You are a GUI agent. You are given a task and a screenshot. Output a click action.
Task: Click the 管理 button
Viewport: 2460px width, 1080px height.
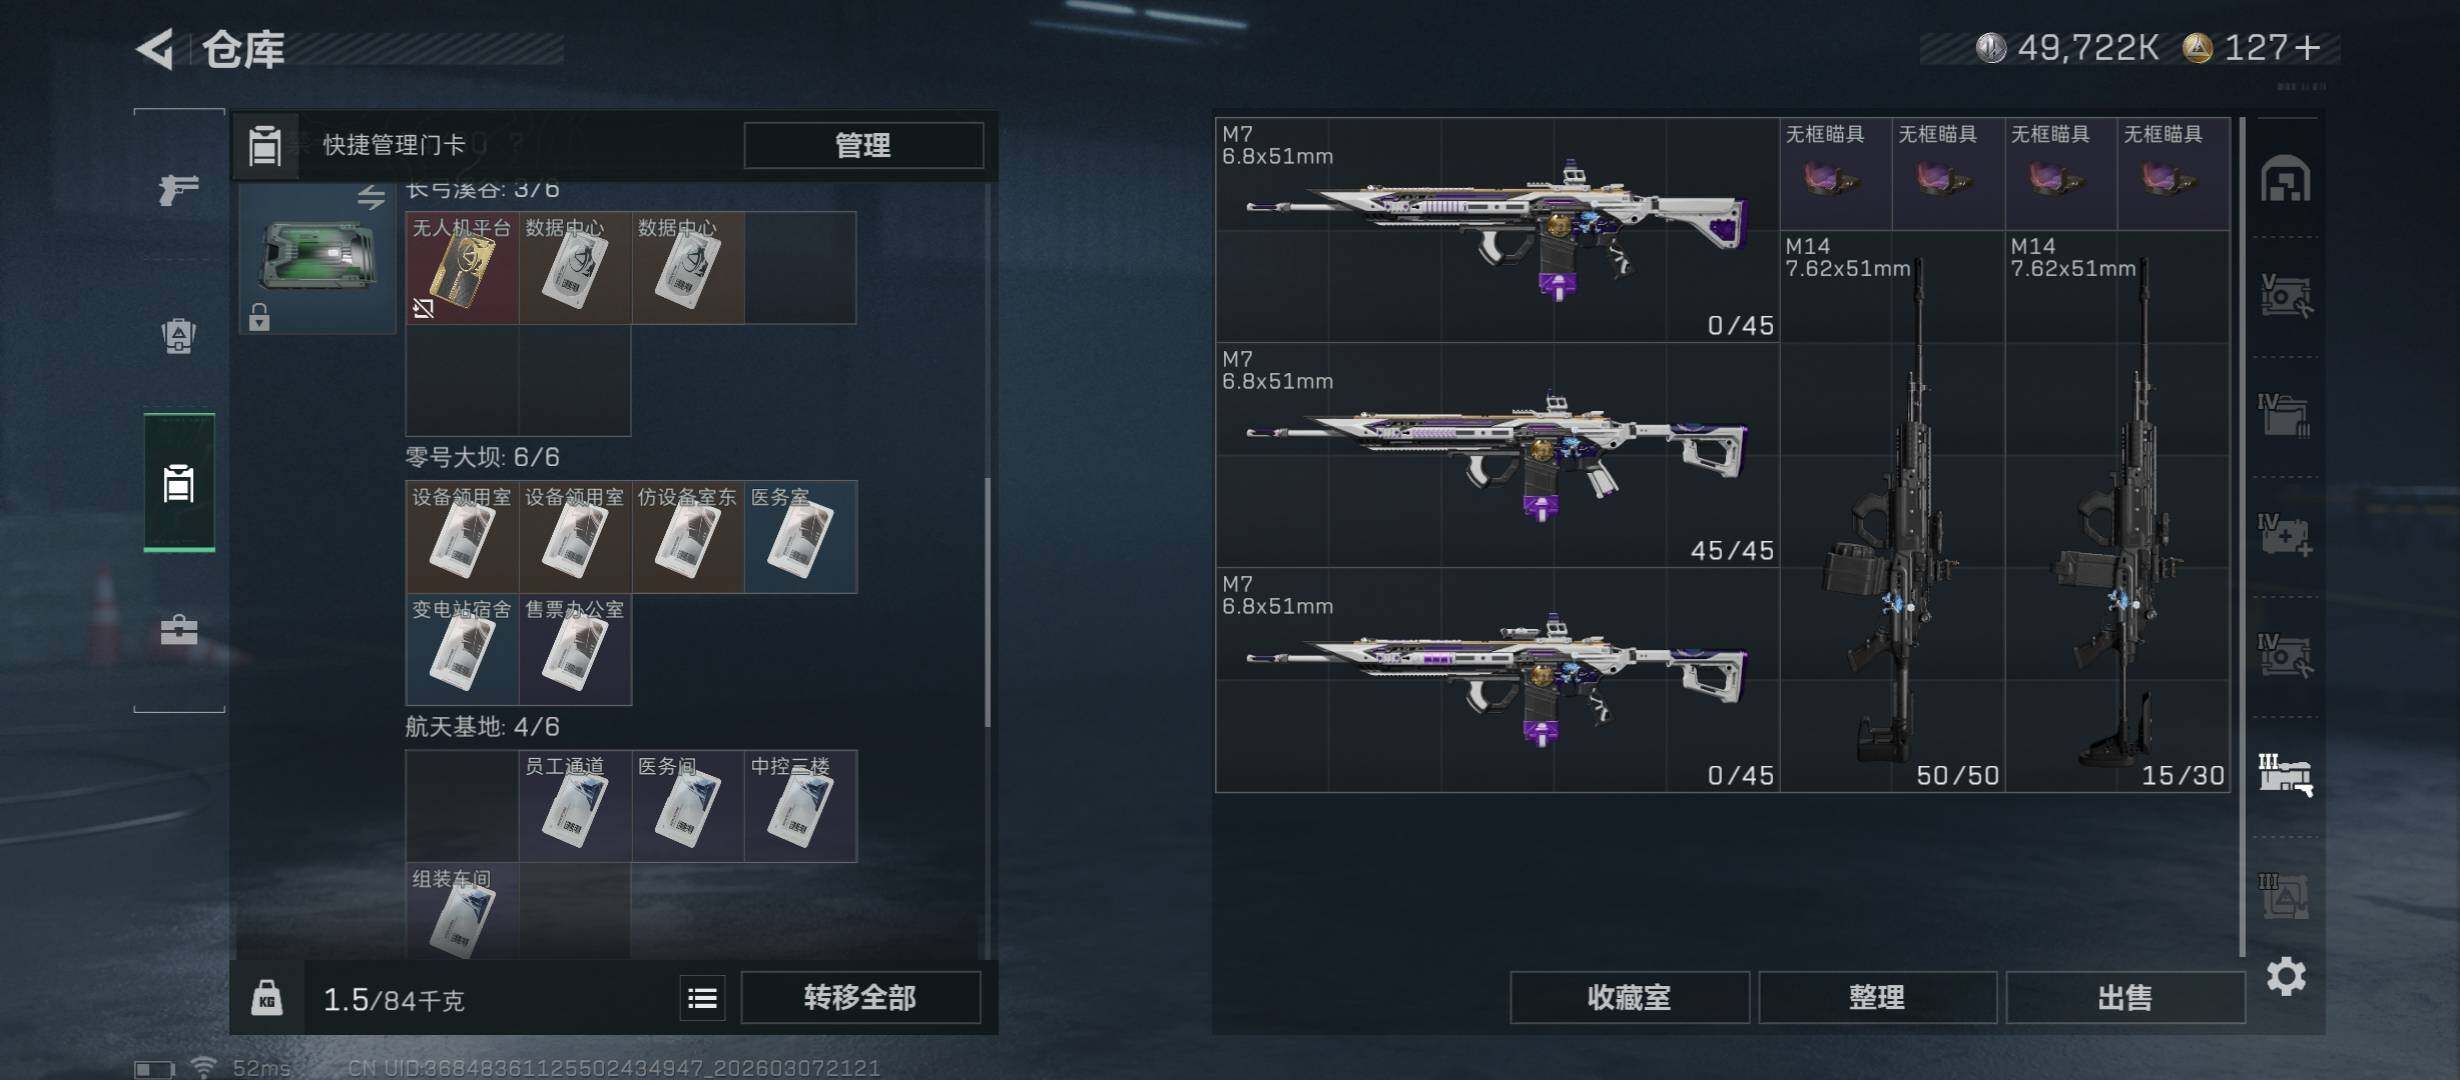click(863, 146)
